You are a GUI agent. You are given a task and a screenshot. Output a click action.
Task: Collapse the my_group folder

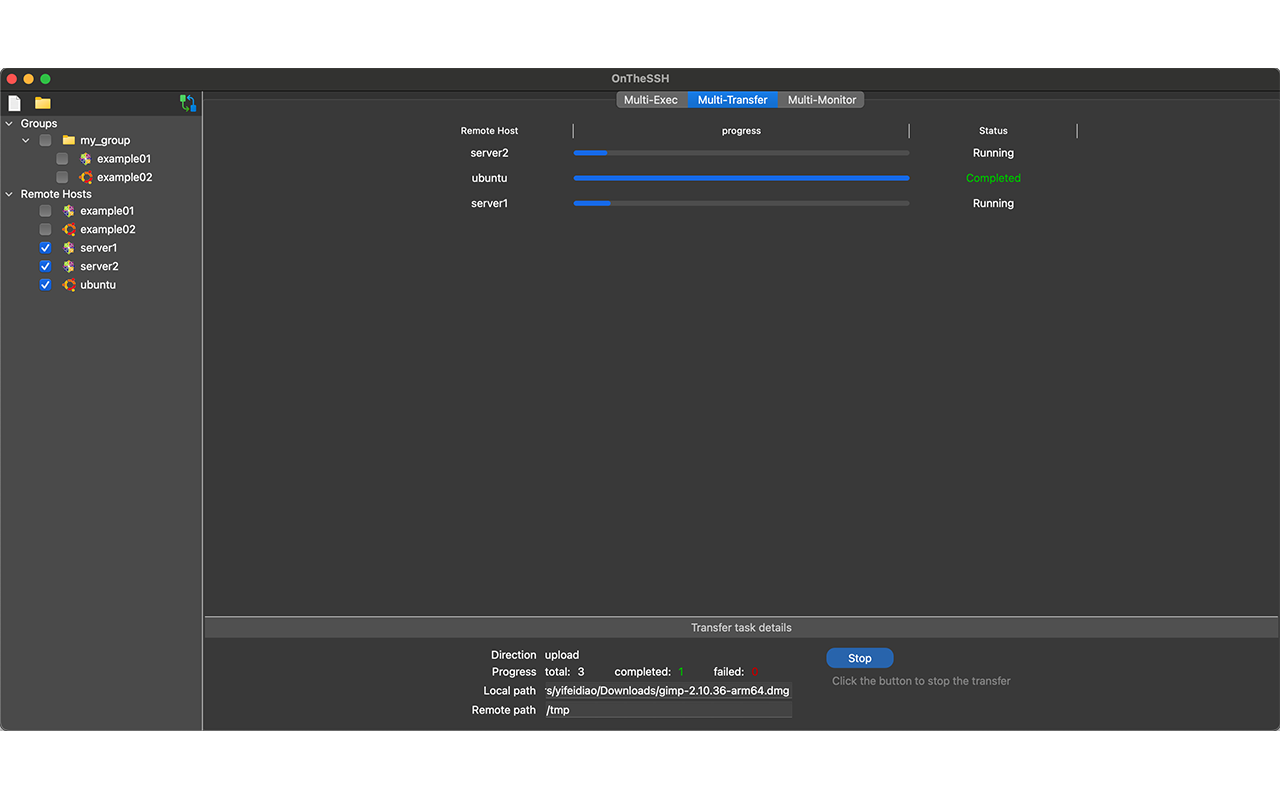[x=25, y=140]
